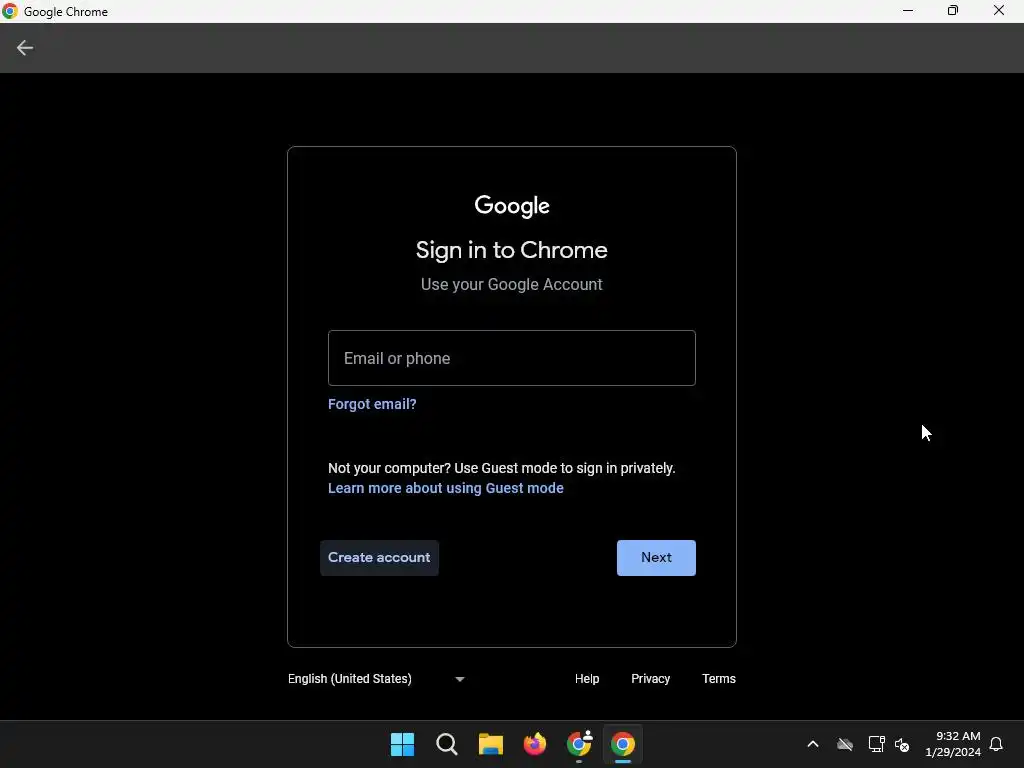Click the Next button
The image size is (1024, 768).
point(656,558)
